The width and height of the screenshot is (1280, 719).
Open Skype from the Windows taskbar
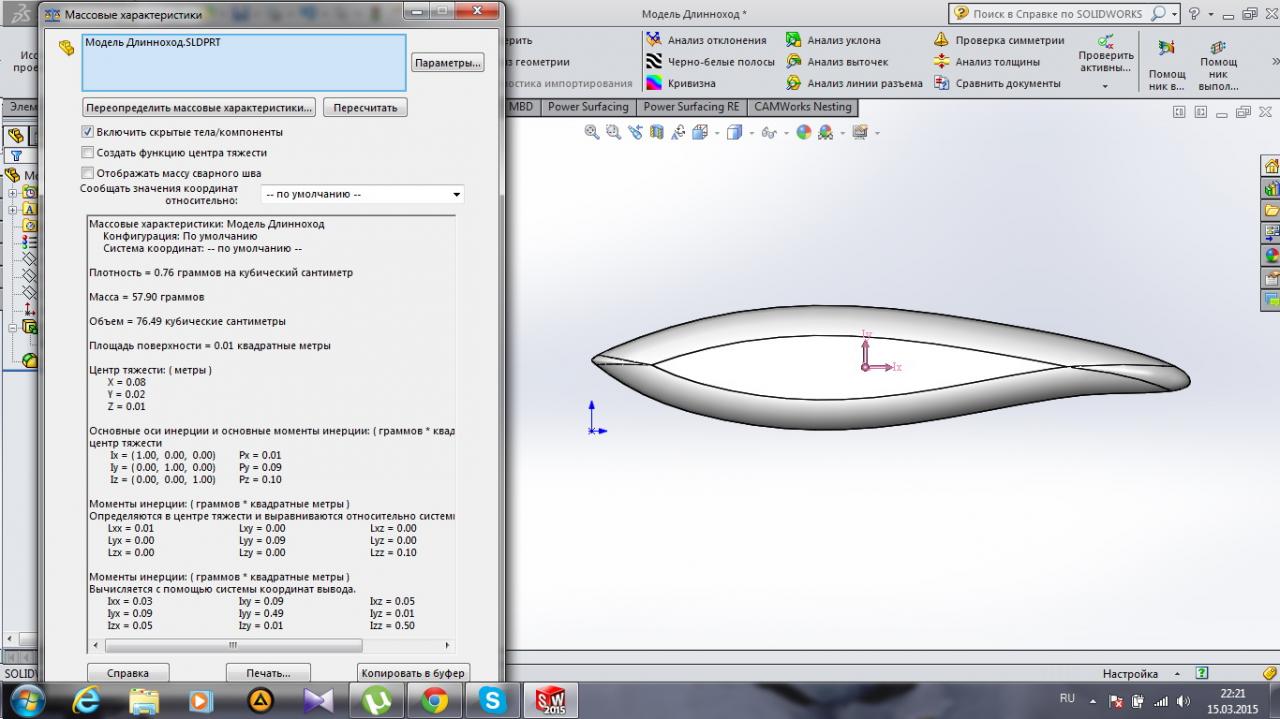point(492,700)
